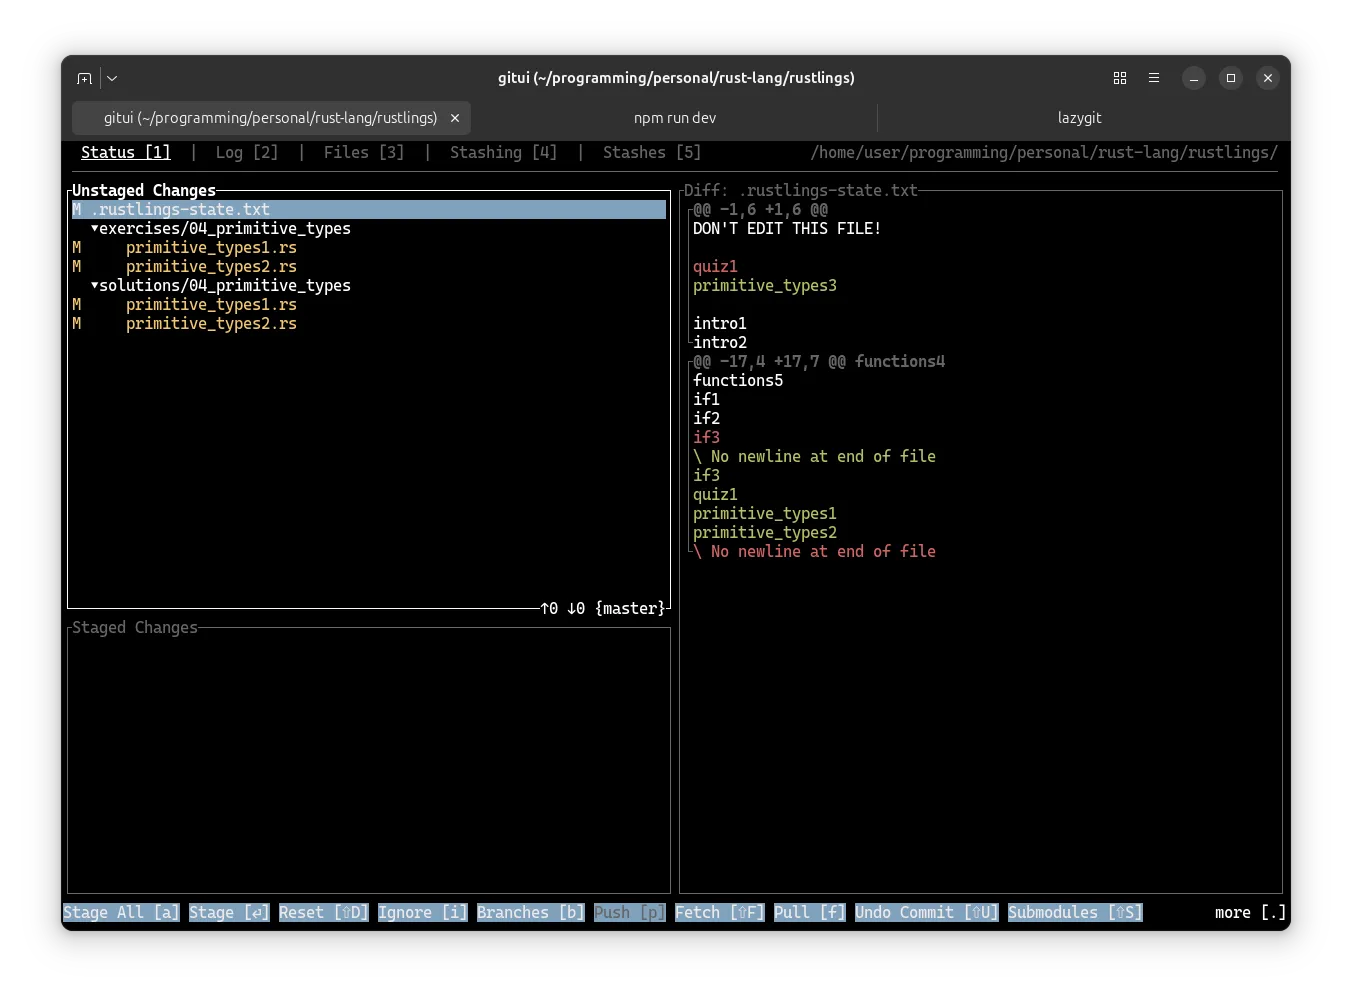Select primitive_types1.rs under exercises folder
This screenshot has width=1352, height=998.
211,248
